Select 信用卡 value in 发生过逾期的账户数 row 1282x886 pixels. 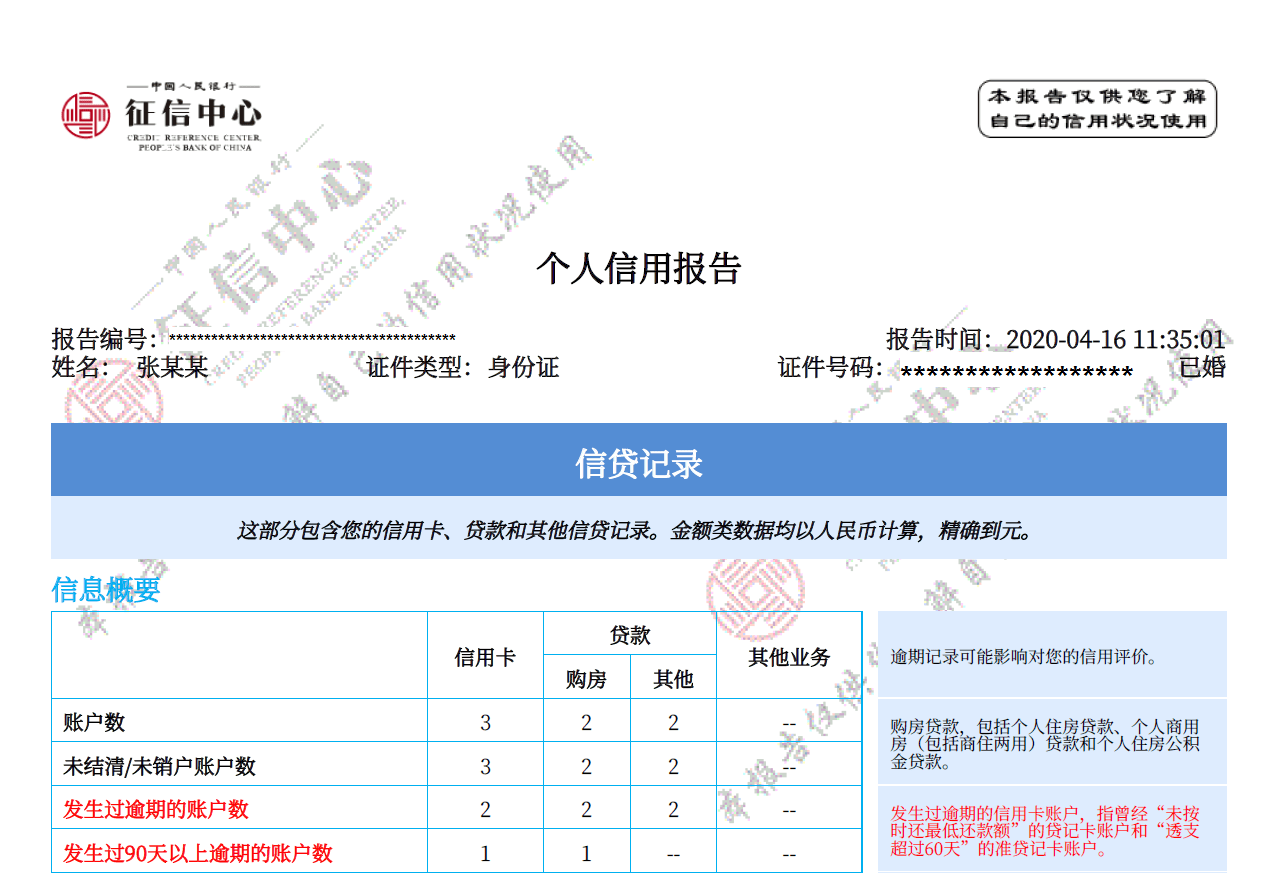click(x=486, y=810)
